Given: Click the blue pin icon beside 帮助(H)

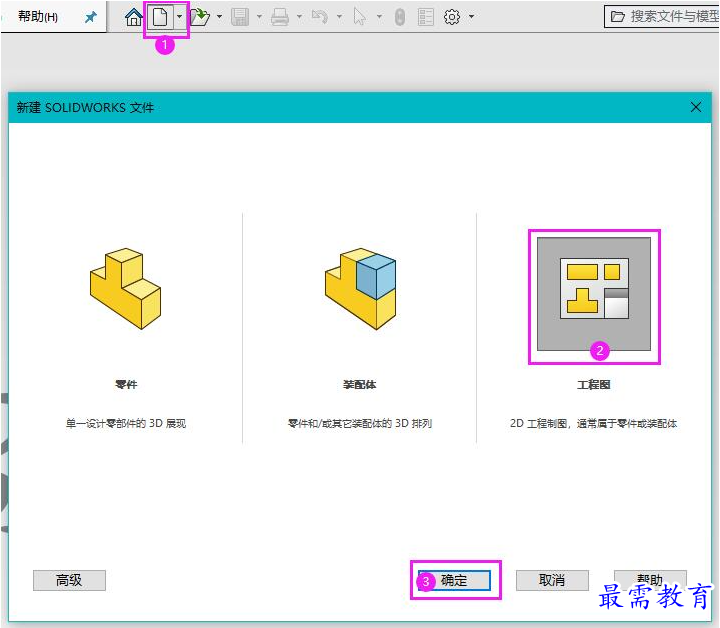Looking at the screenshot, I should tap(90, 17).
